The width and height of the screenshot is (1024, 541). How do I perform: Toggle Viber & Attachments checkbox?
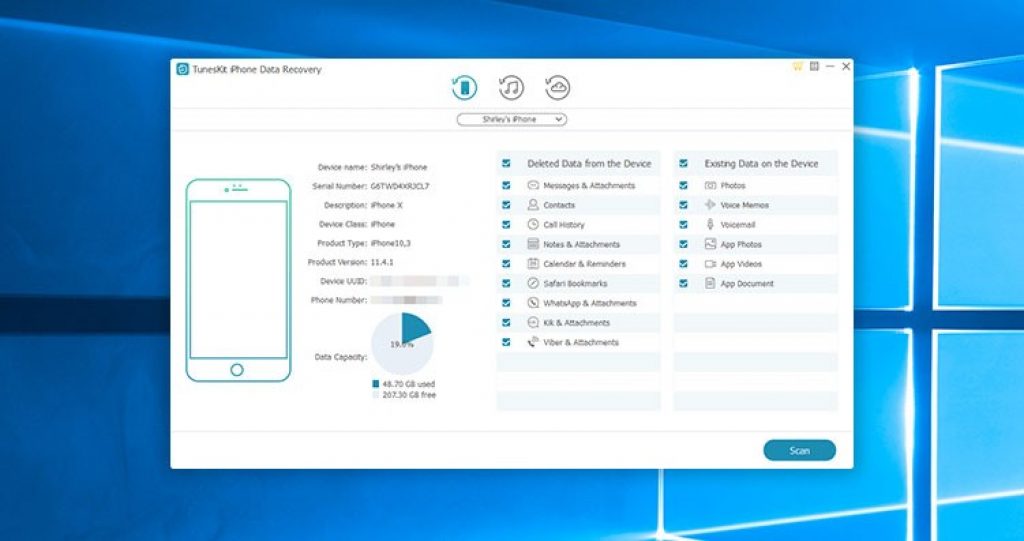tap(506, 342)
